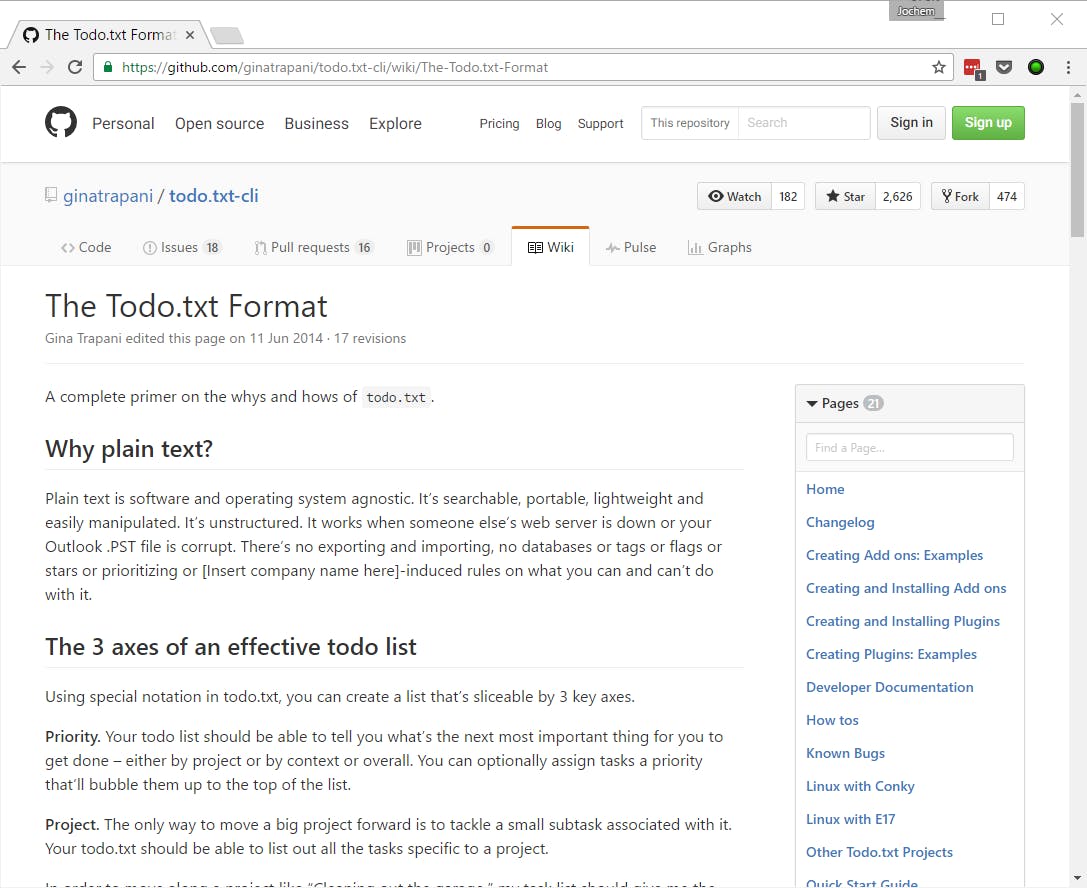Click the Pocket extension icon
This screenshot has width=1087, height=888.
coord(1004,67)
